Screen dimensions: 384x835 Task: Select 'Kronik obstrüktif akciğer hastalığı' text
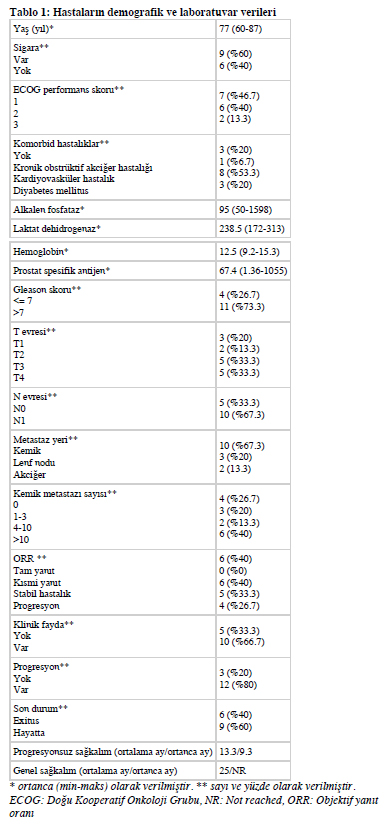pos(83,167)
